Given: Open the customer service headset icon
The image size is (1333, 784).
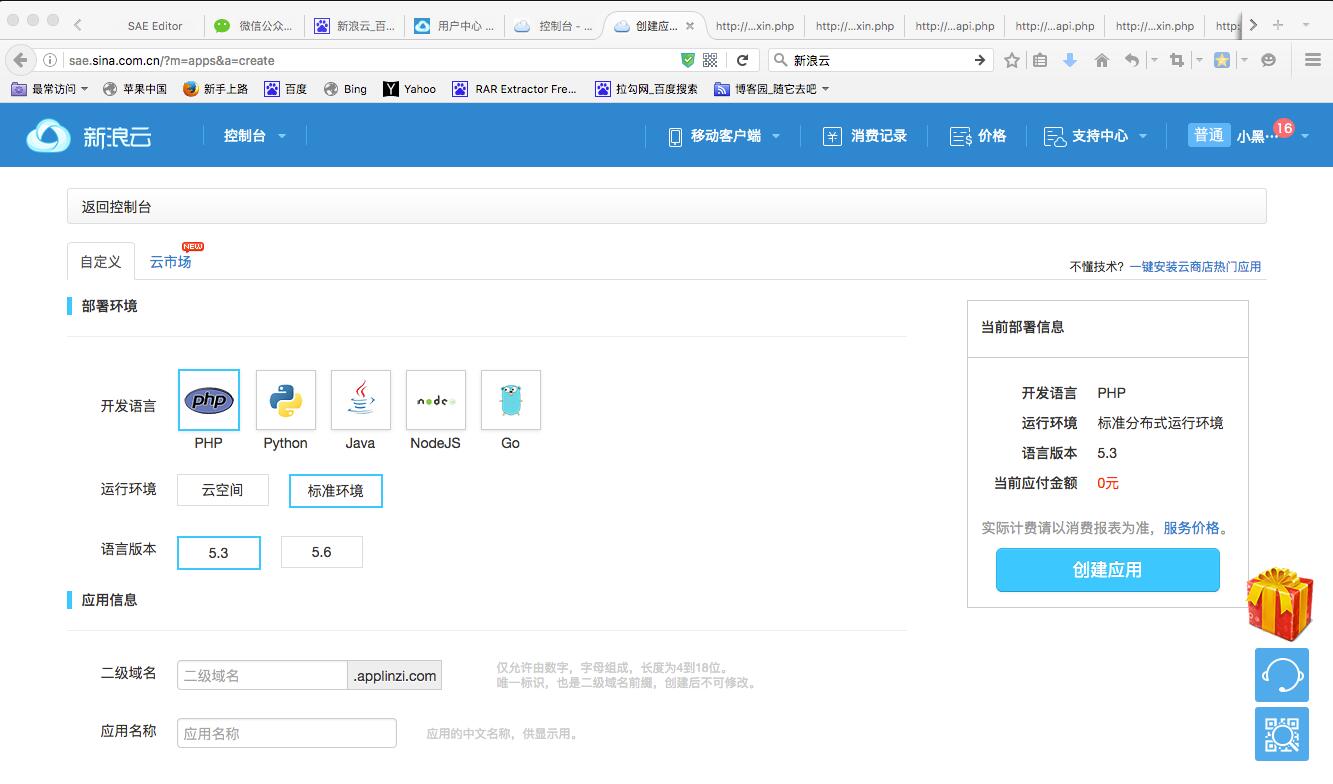Looking at the screenshot, I should click(1282, 675).
